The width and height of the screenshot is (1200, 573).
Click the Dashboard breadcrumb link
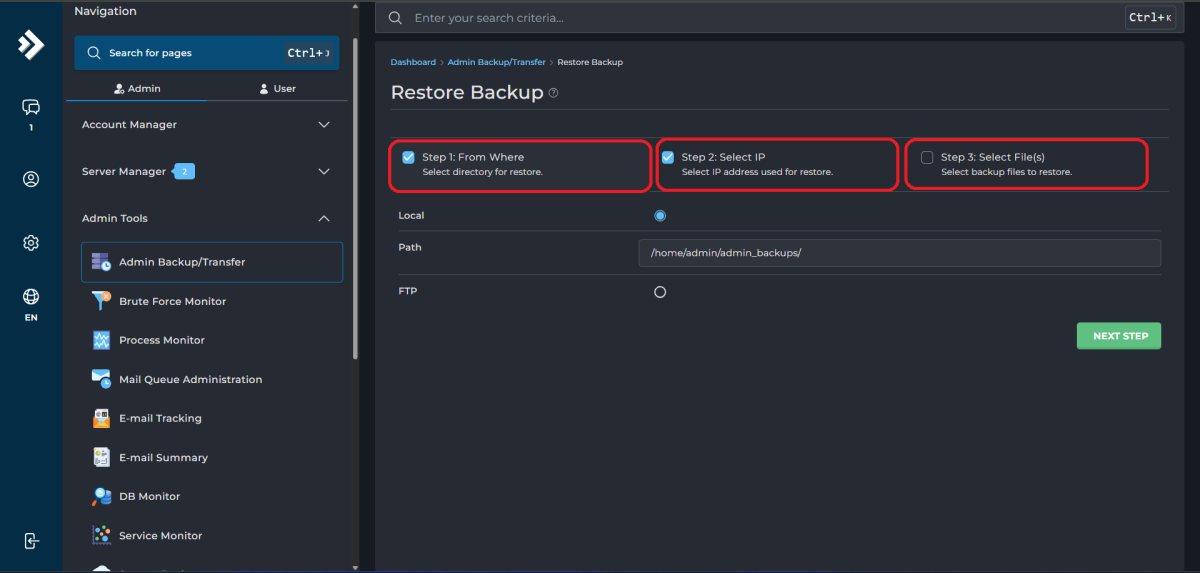pos(413,62)
